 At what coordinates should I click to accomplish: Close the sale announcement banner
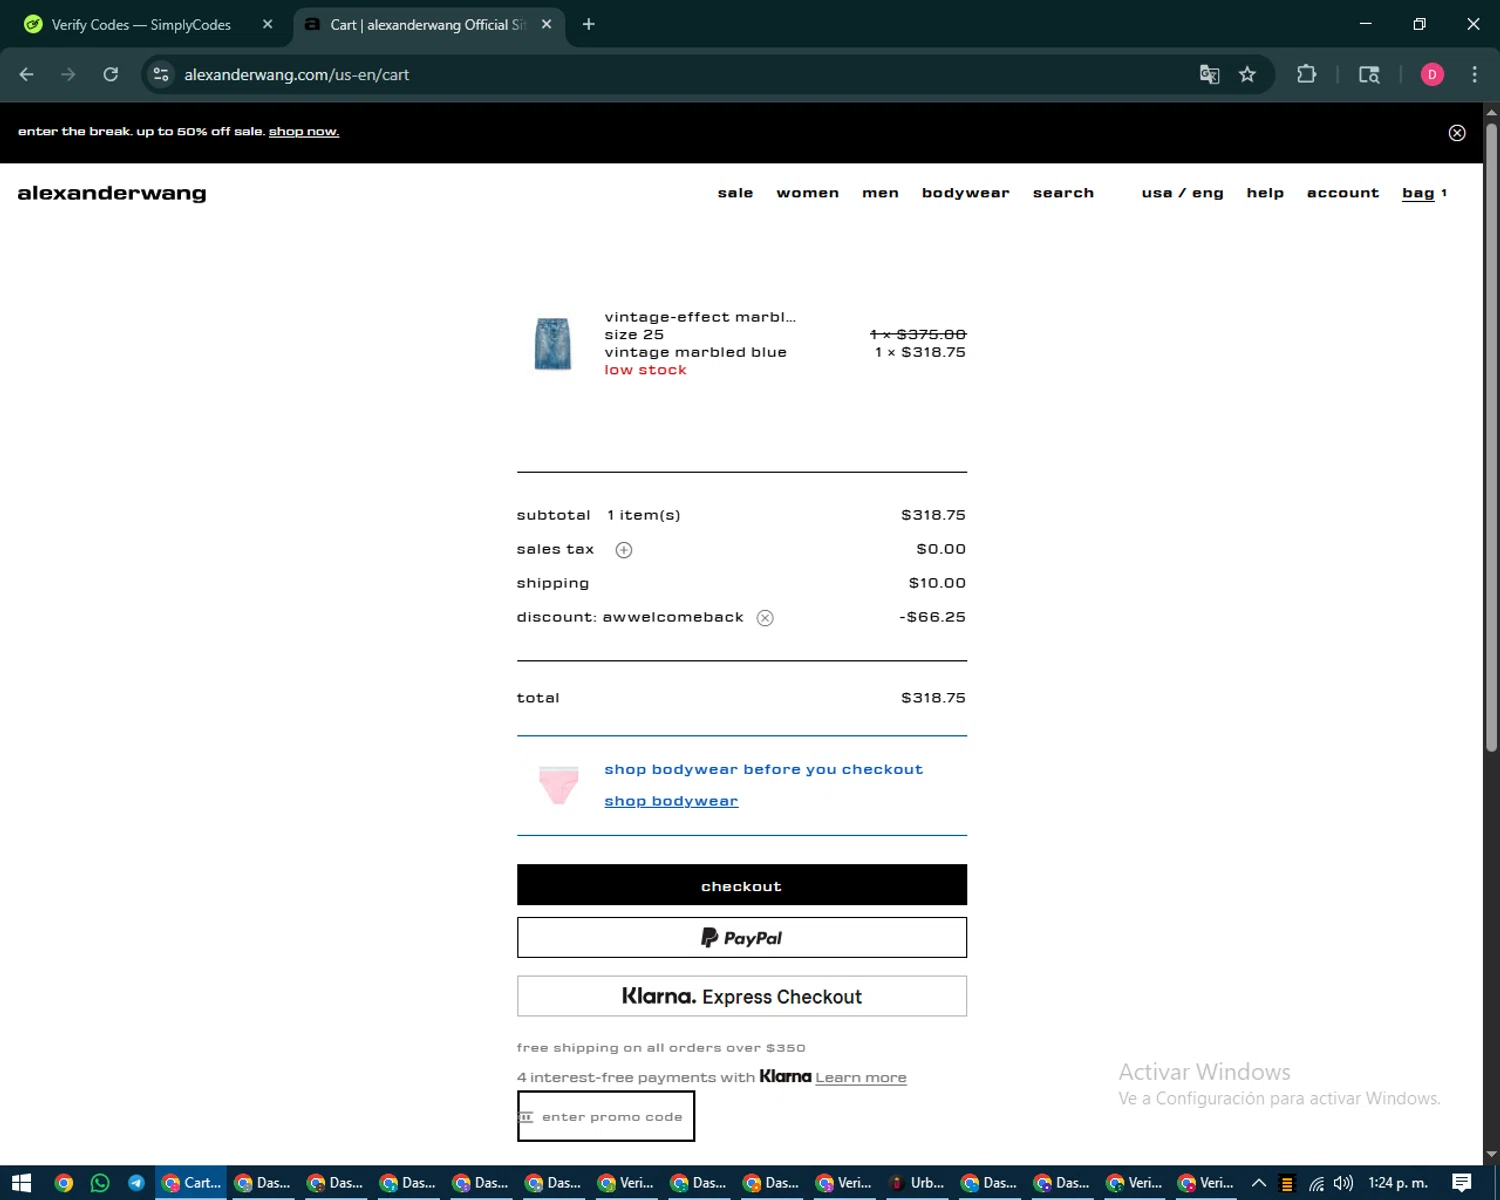pyautogui.click(x=1457, y=133)
